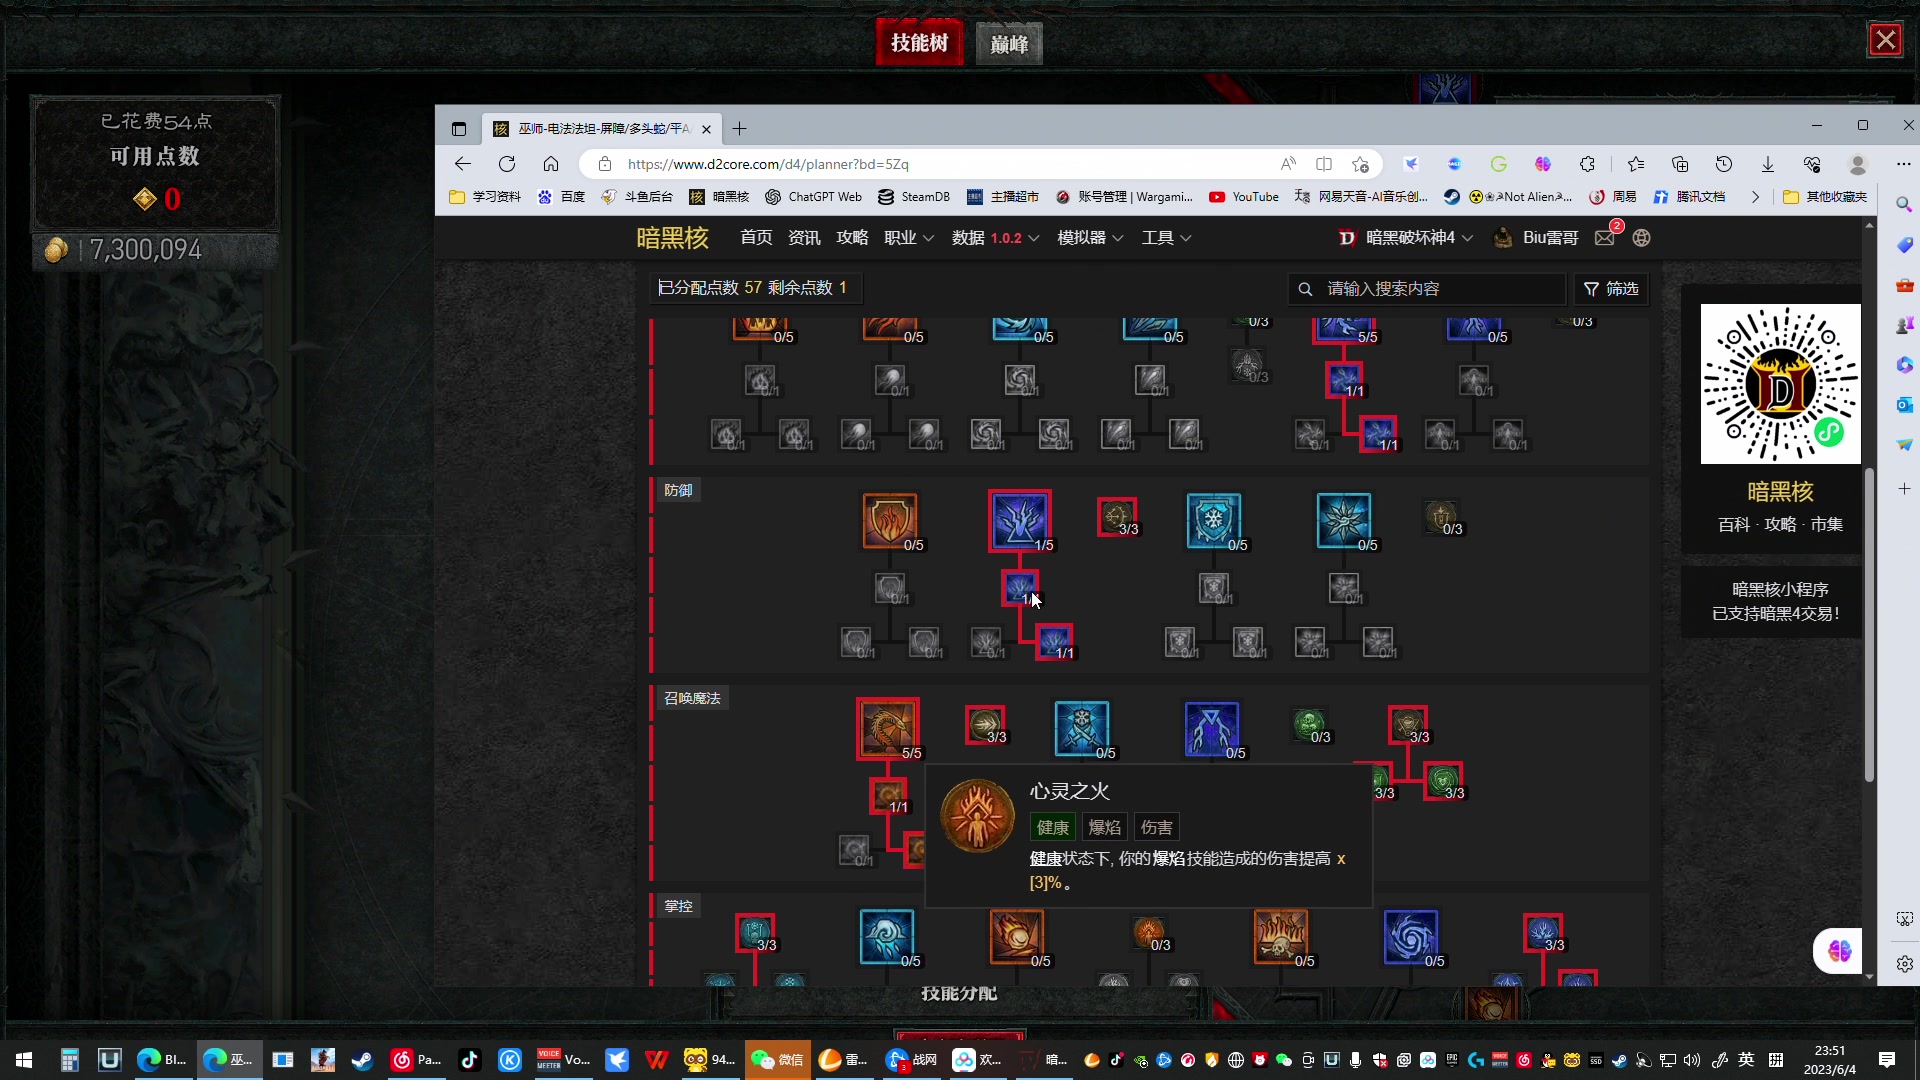Select the Lightning Spear skill node in 召唤魔法 row
Image resolution: width=1920 pixels, height=1080 pixels.
click(1211, 728)
